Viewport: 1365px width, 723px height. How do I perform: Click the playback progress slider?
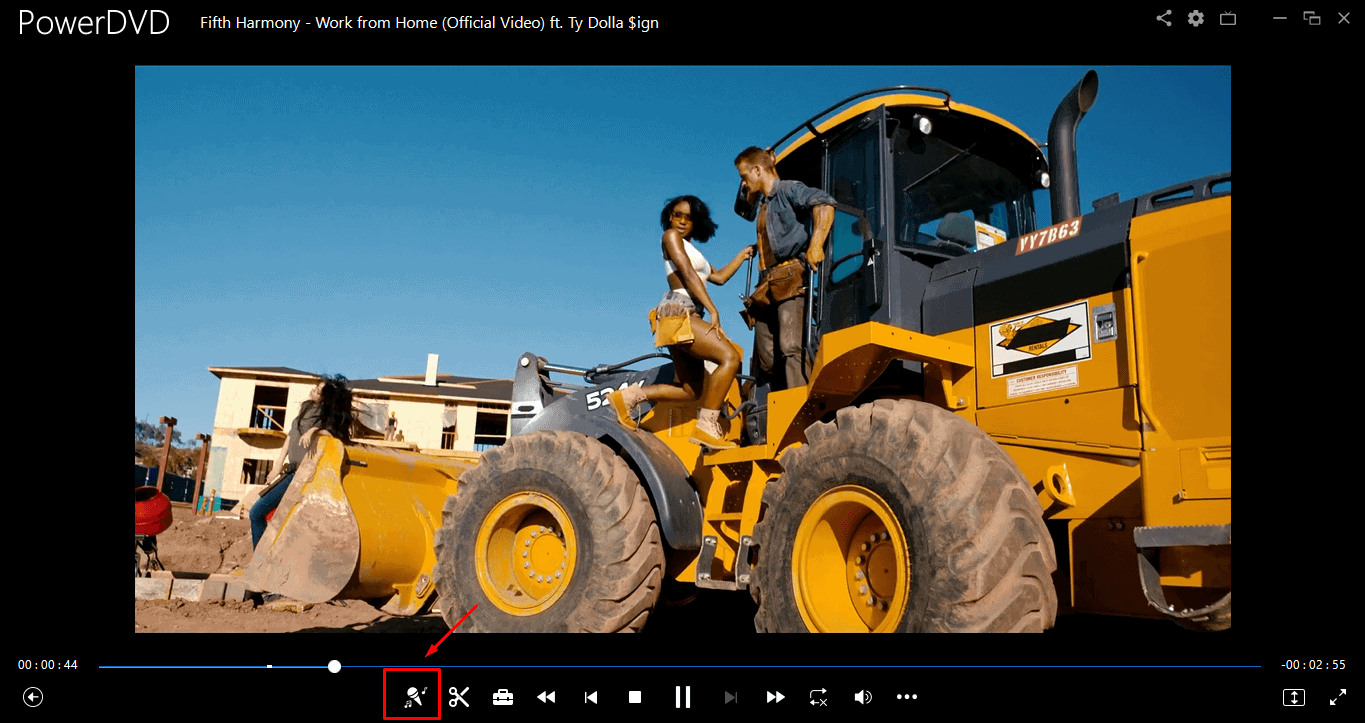tap(334, 665)
